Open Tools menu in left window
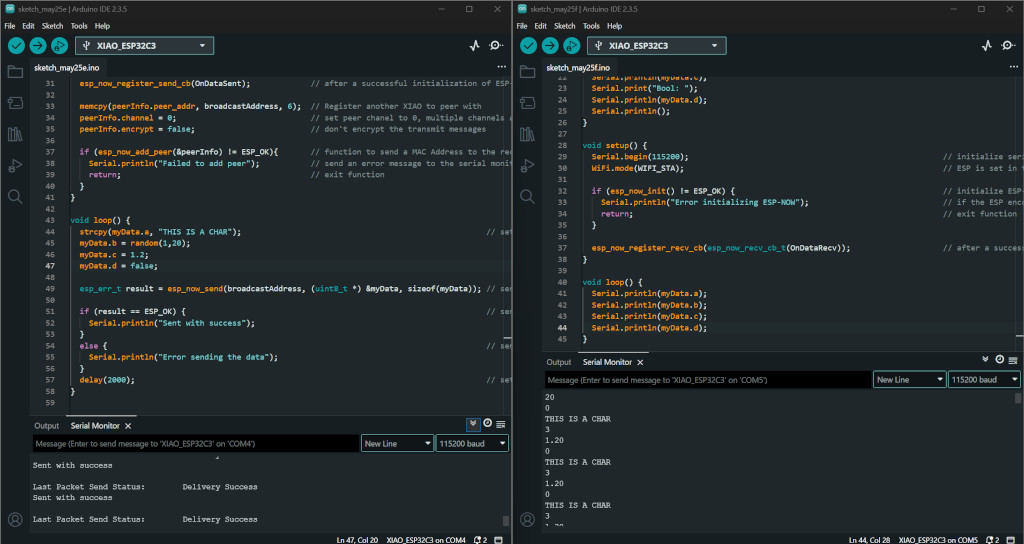 79,26
